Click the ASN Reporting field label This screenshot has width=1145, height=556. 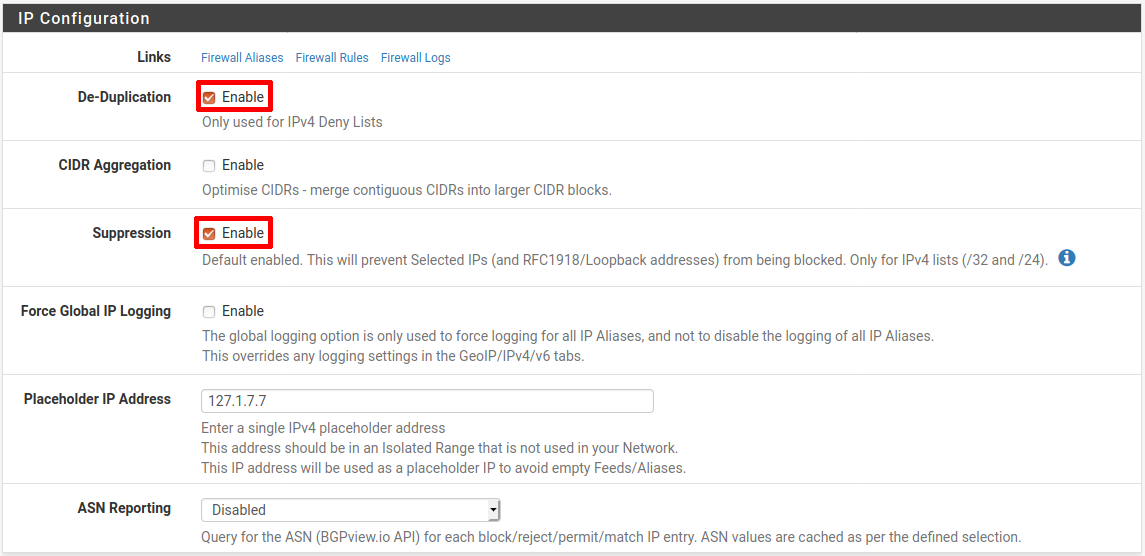[x=124, y=508]
